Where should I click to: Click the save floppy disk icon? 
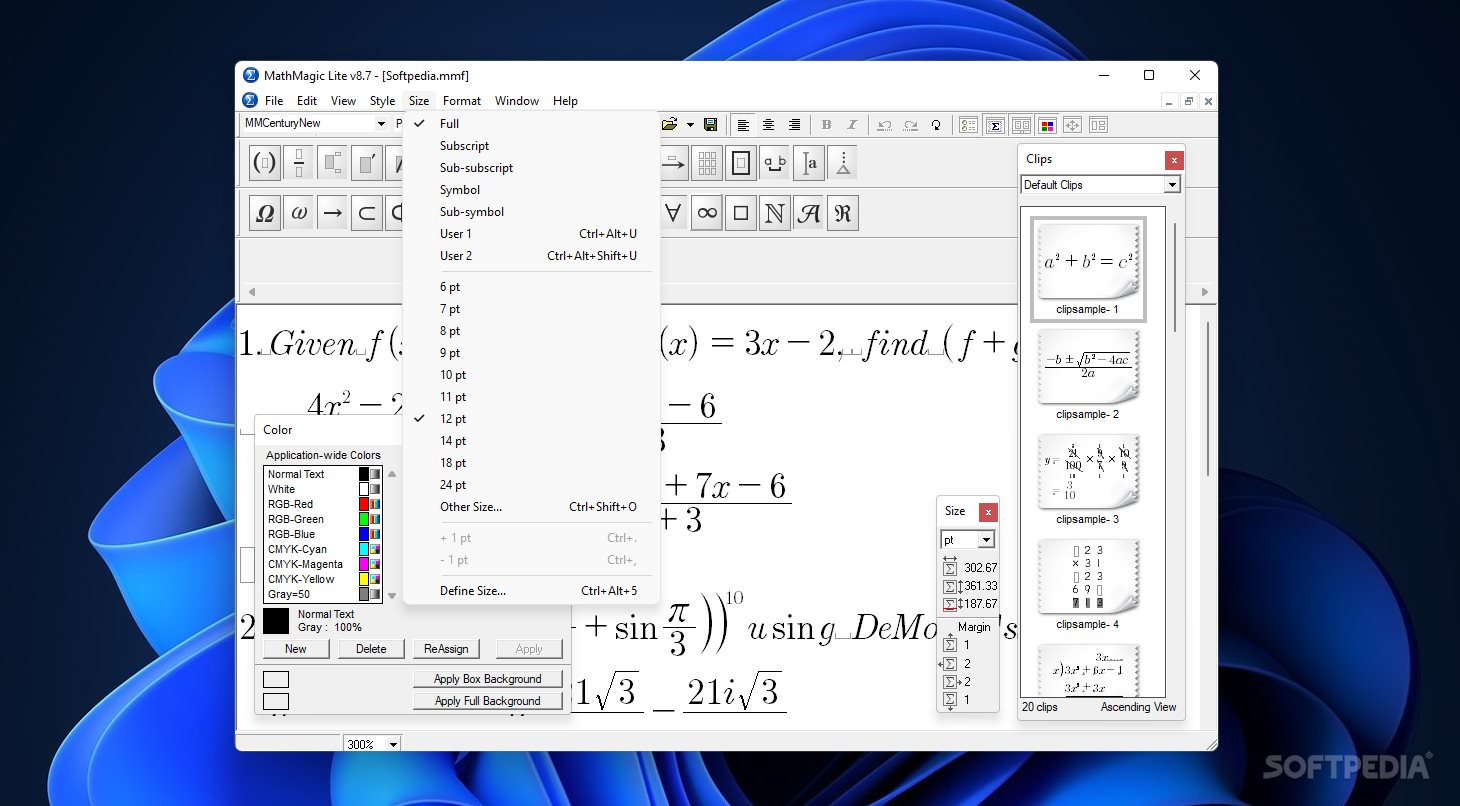click(x=710, y=125)
